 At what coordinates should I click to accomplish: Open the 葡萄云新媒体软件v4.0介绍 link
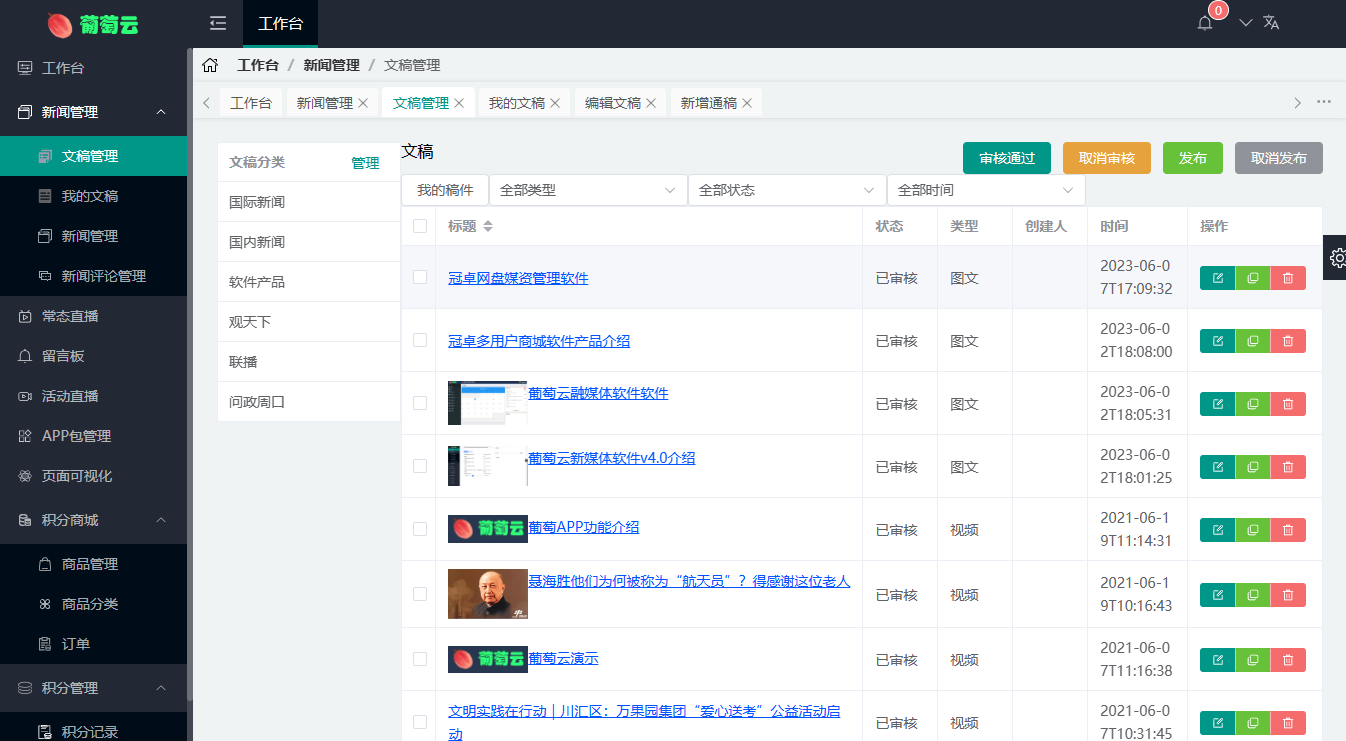[x=611, y=458]
